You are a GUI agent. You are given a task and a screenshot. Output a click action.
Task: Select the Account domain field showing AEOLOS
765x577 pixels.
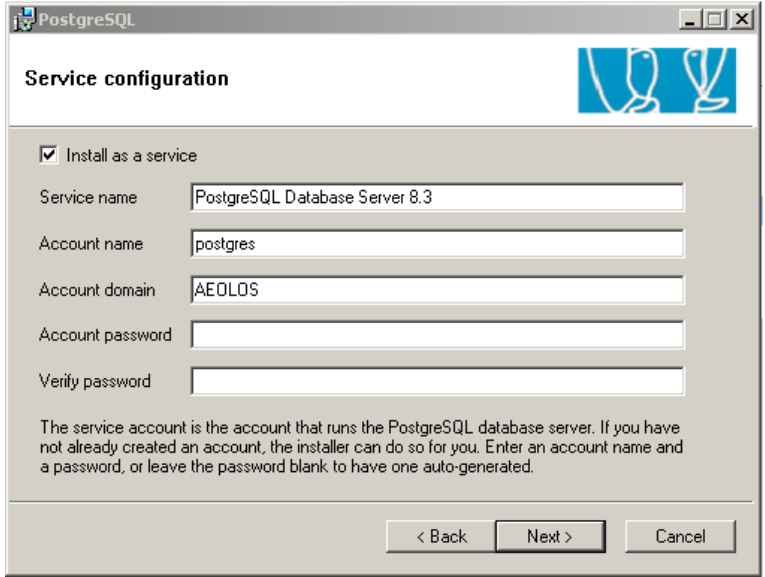click(x=437, y=290)
